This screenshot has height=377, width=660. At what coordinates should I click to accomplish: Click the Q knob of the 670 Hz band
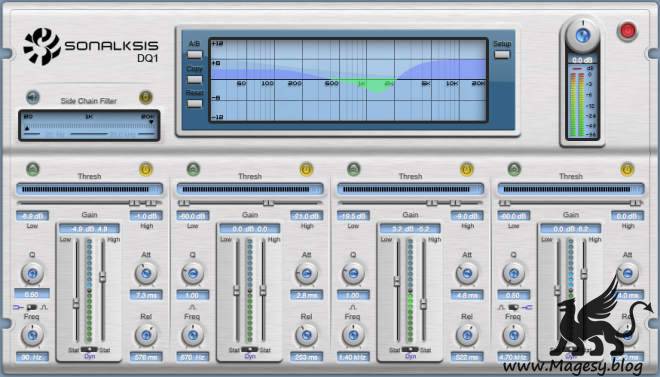(193, 274)
